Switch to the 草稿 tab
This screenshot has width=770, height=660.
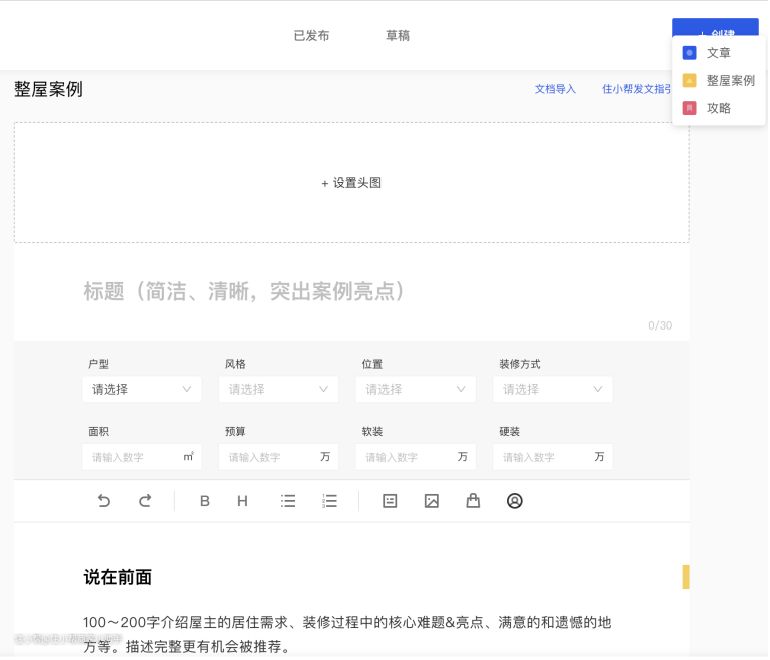398,36
